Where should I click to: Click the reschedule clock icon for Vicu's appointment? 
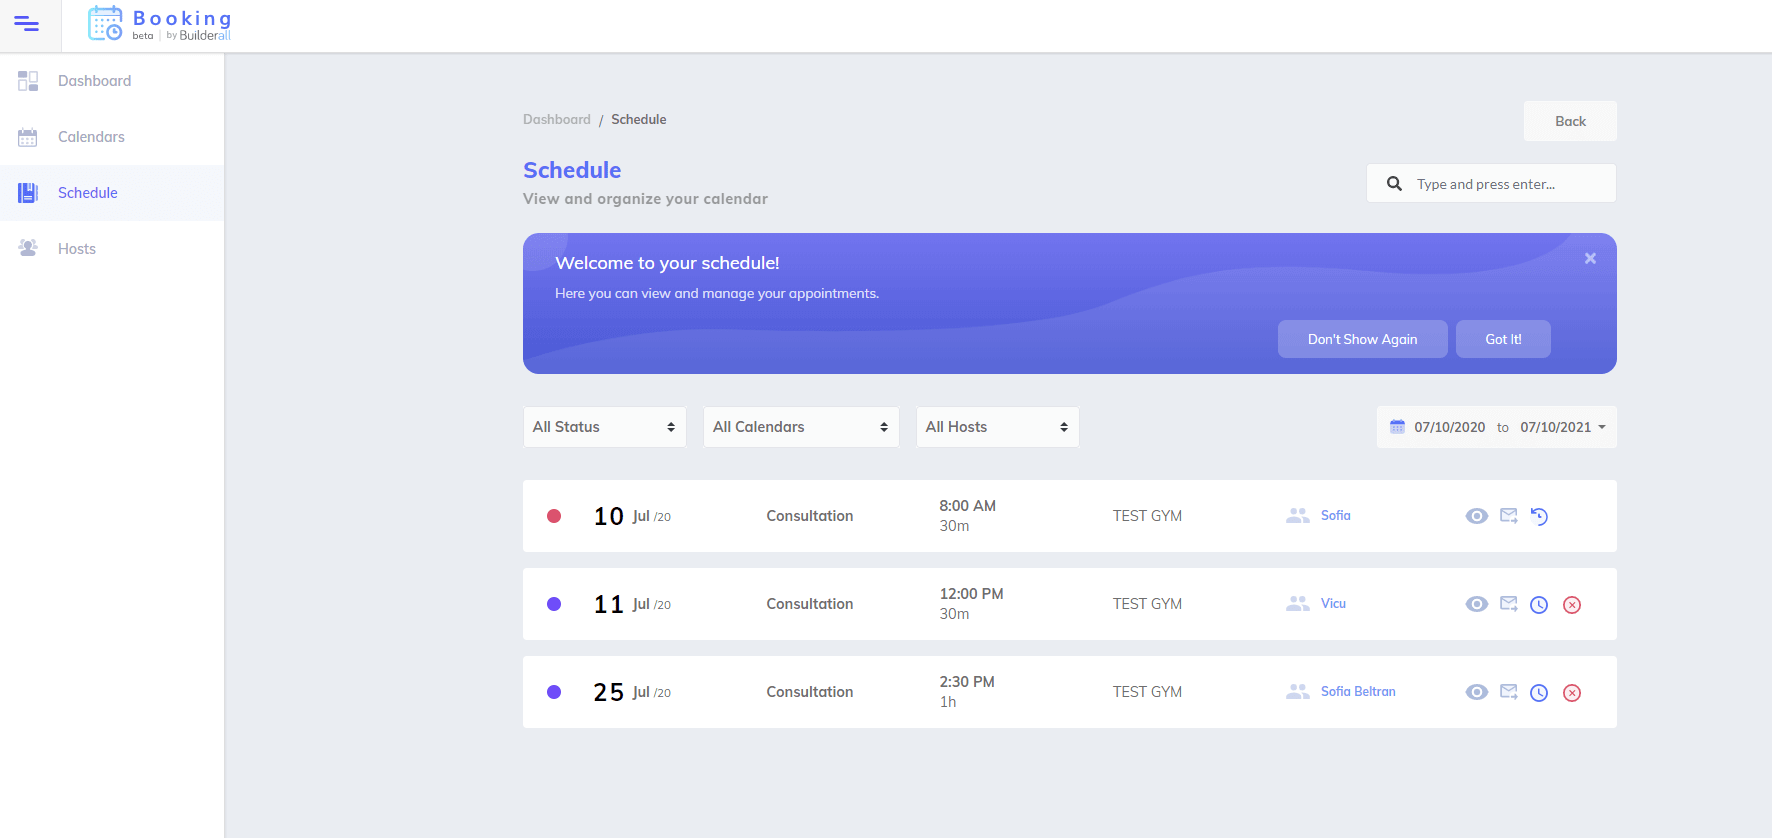(1539, 605)
